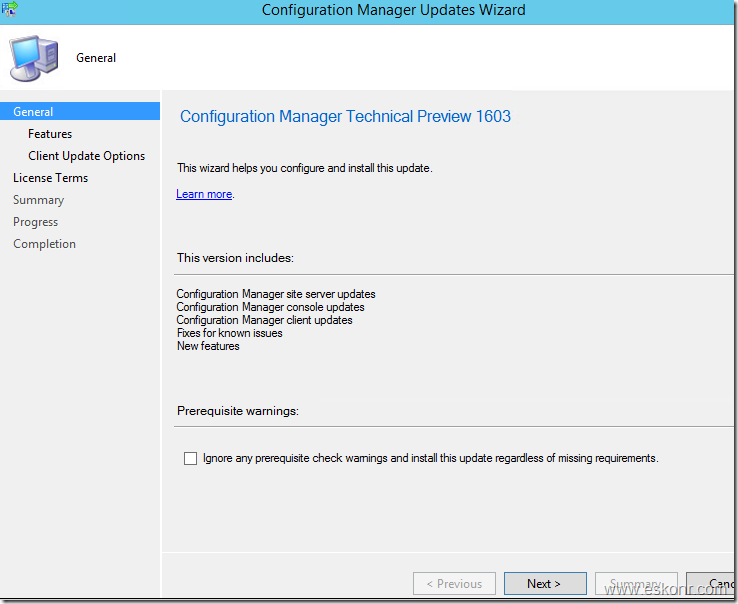Image resolution: width=738 pixels, height=604 pixels.
Task: Click Next to continue the wizard
Action: [543, 584]
